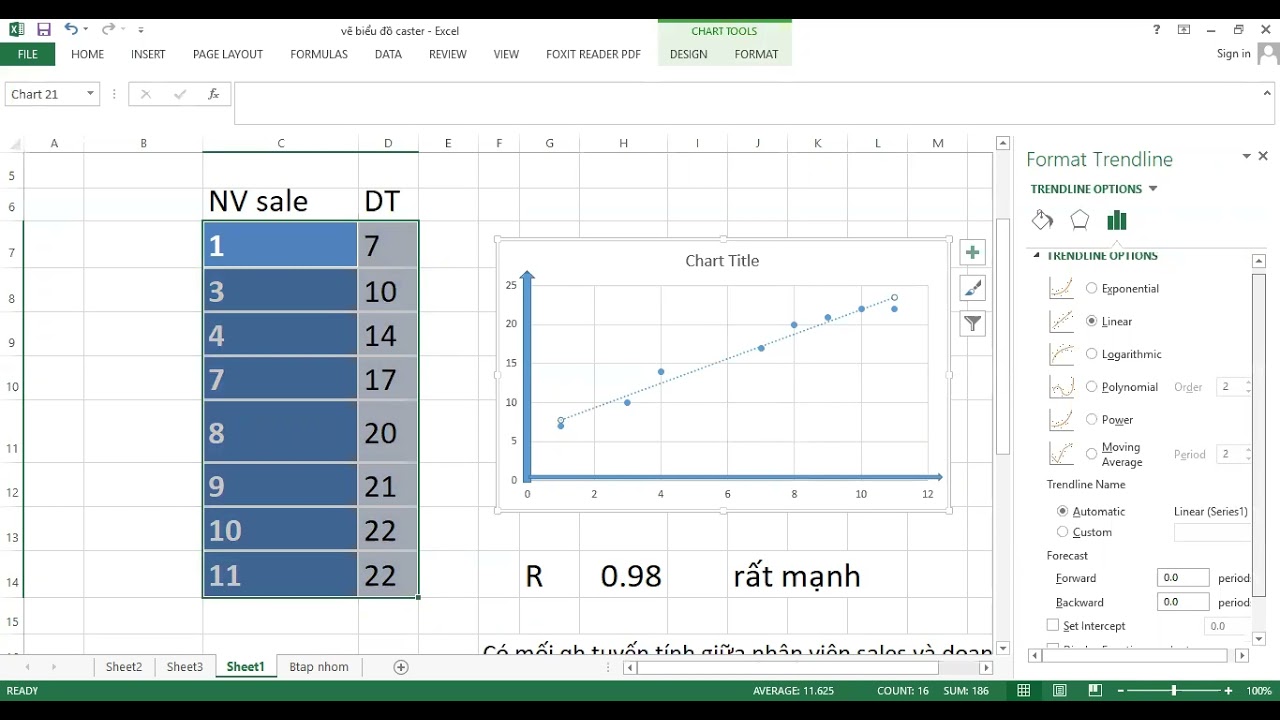This screenshot has height=720, width=1280.
Task: Switch to Sheet3 tab
Action: point(185,667)
